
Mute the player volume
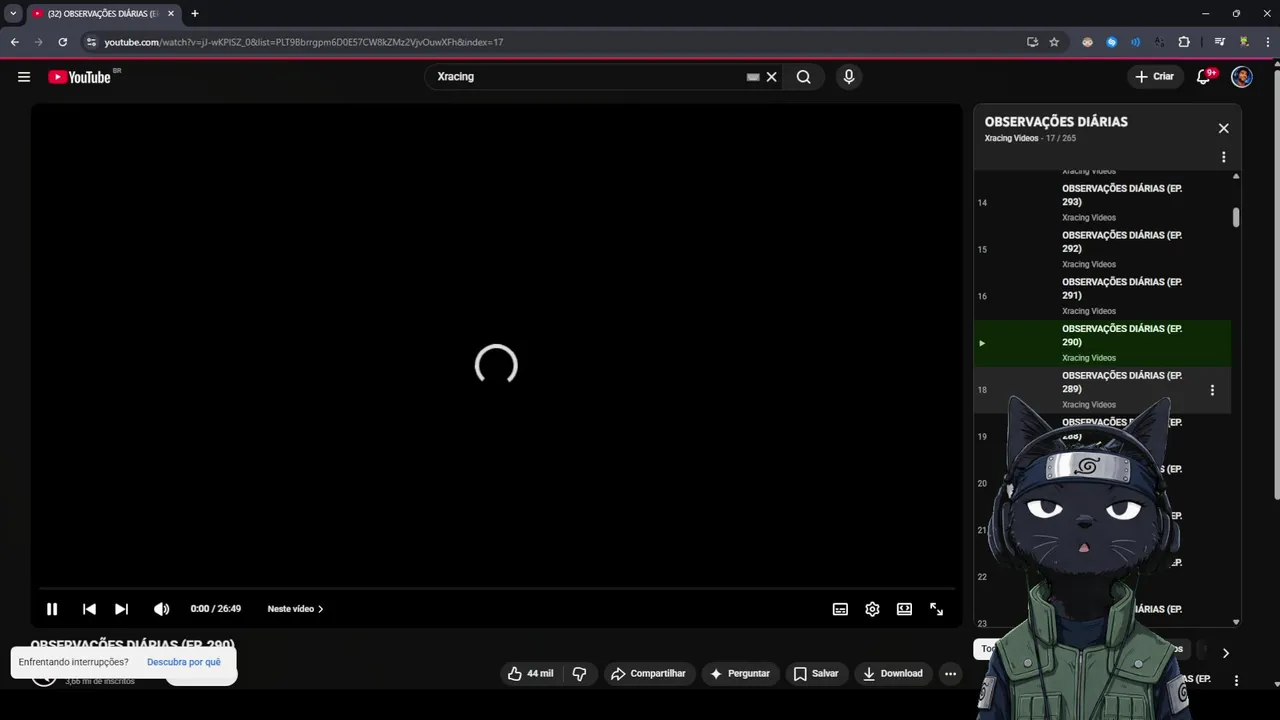pyautogui.click(x=161, y=609)
